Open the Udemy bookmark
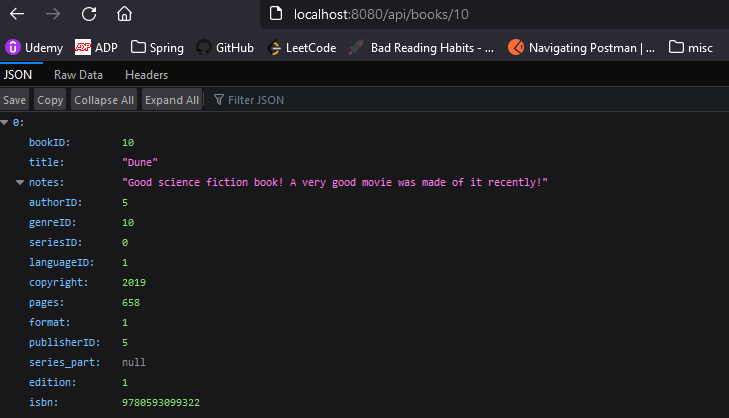The image size is (729, 418). tap(34, 47)
